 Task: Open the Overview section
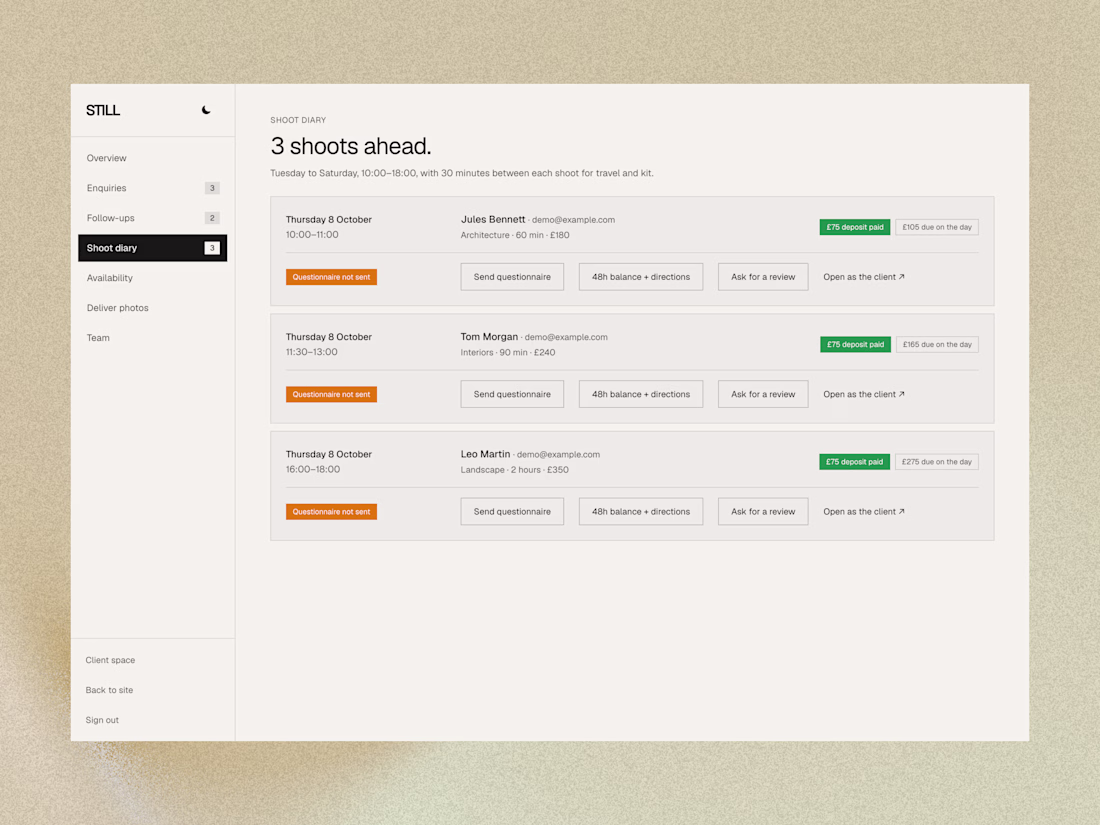click(x=152, y=158)
